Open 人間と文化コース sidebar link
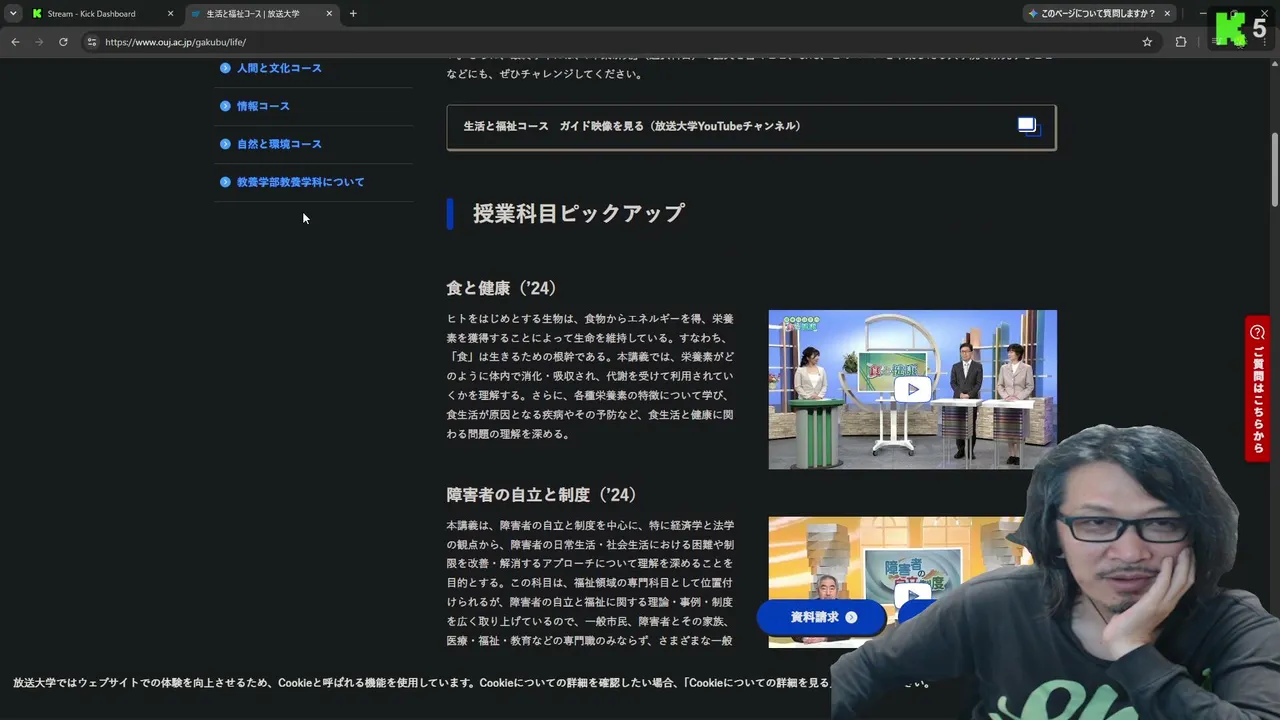 279,68
